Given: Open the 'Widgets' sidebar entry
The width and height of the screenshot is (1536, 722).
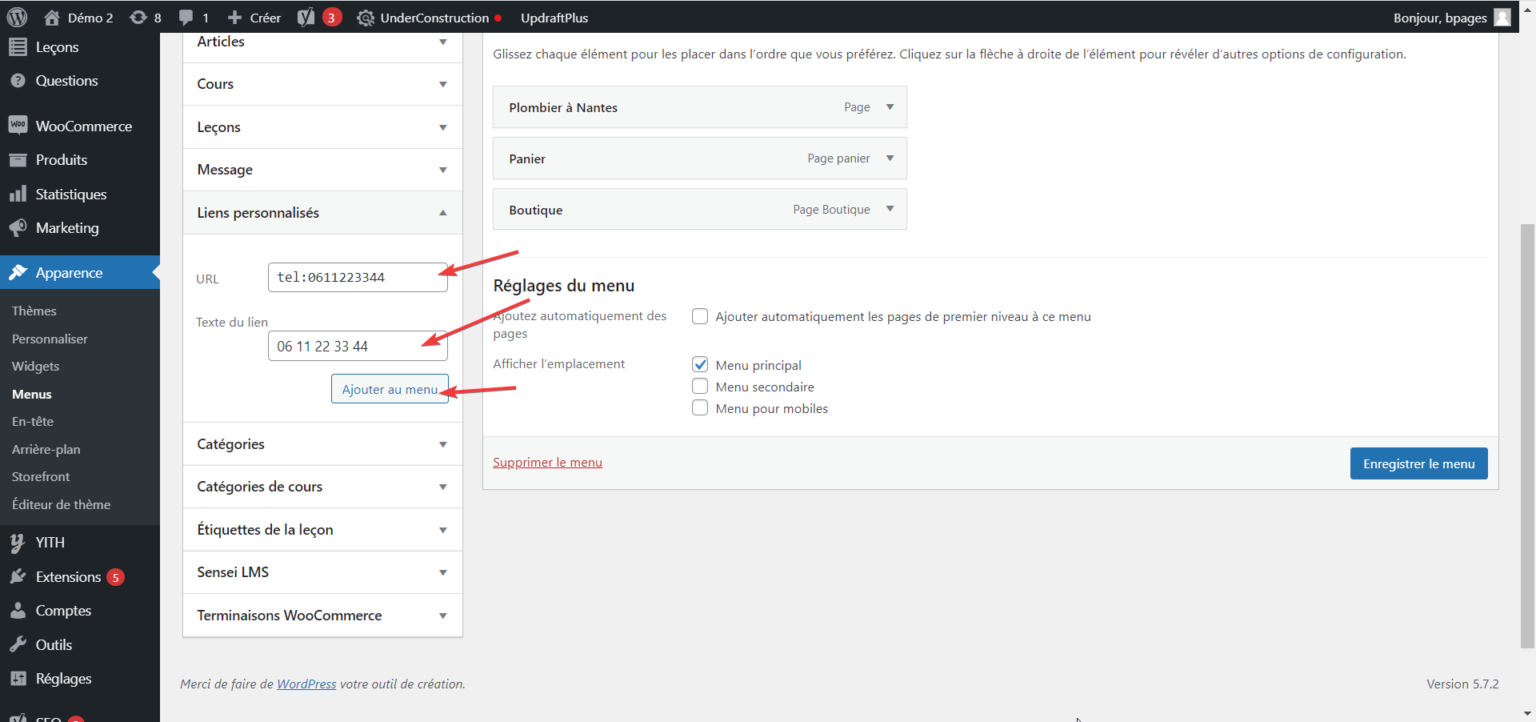Looking at the screenshot, I should [x=35, y=366].
